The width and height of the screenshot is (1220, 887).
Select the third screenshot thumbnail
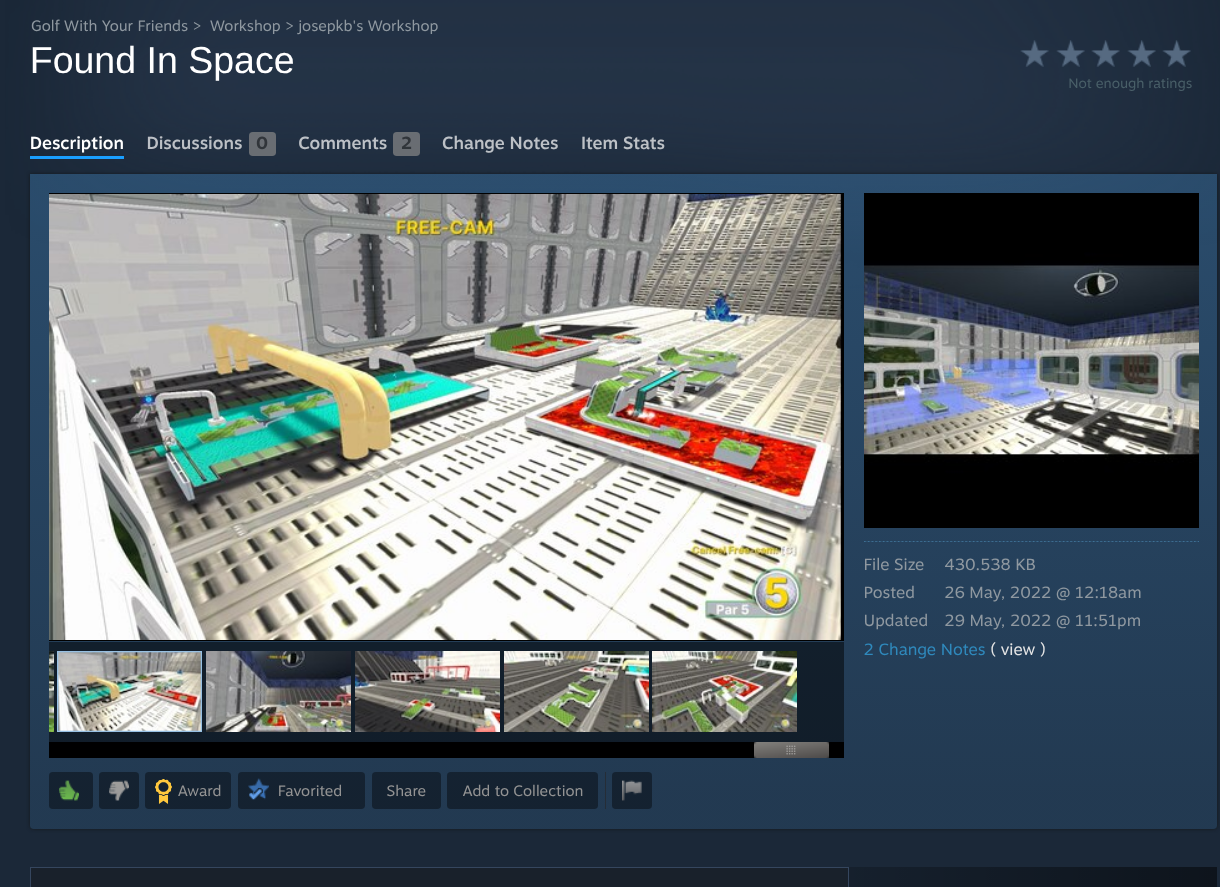point(427,692)
